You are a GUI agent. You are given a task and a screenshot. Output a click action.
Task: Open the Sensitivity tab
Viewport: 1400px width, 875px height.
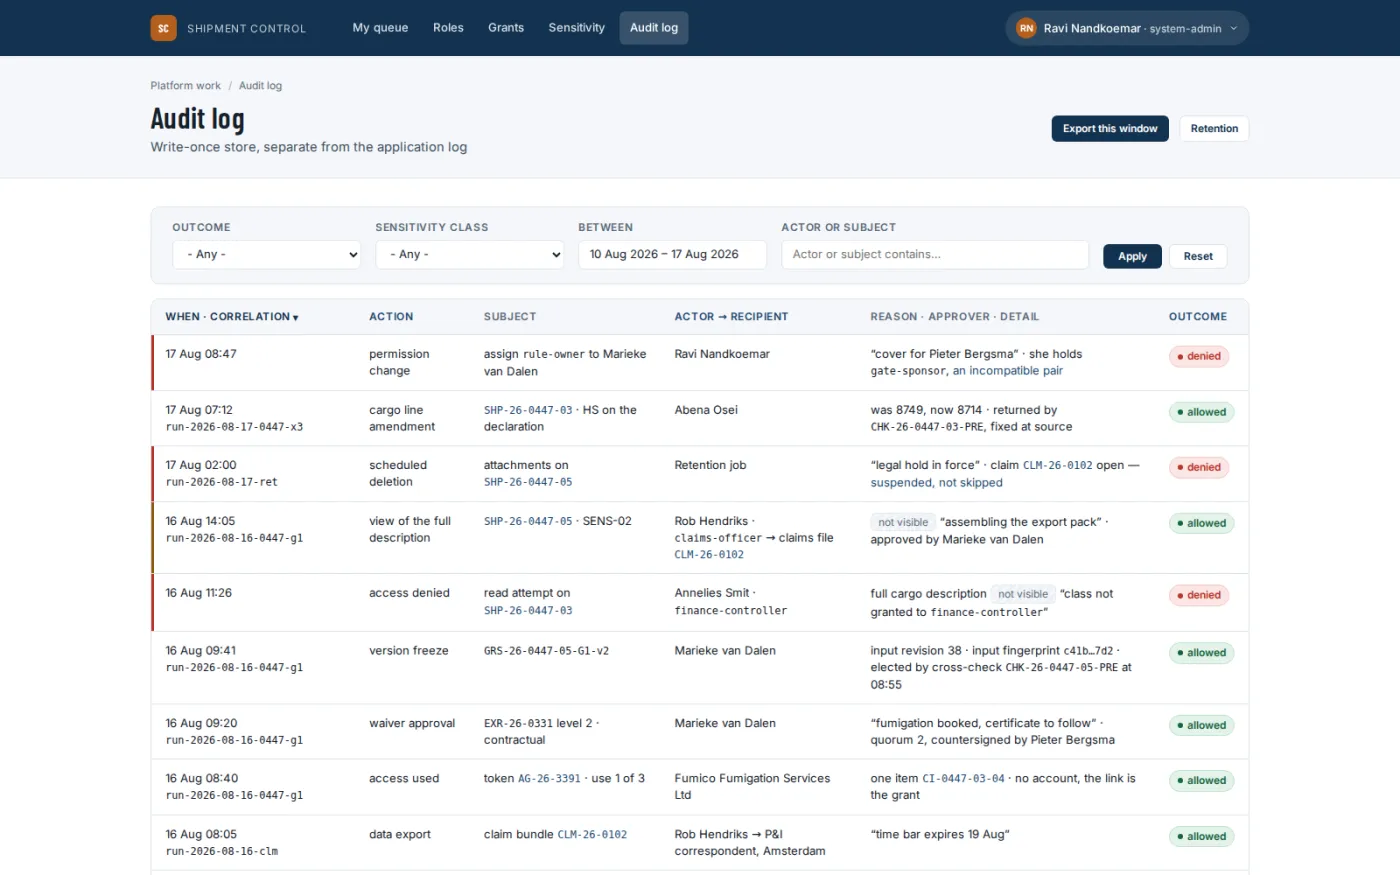(576, 28)
